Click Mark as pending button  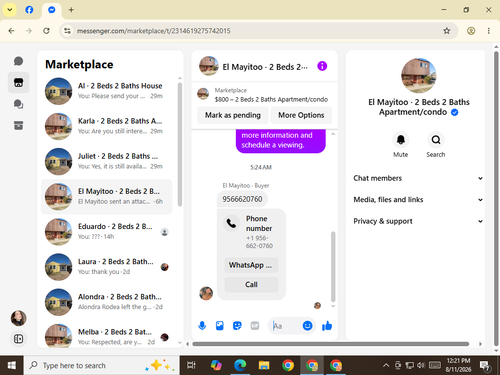click(233, 115)
